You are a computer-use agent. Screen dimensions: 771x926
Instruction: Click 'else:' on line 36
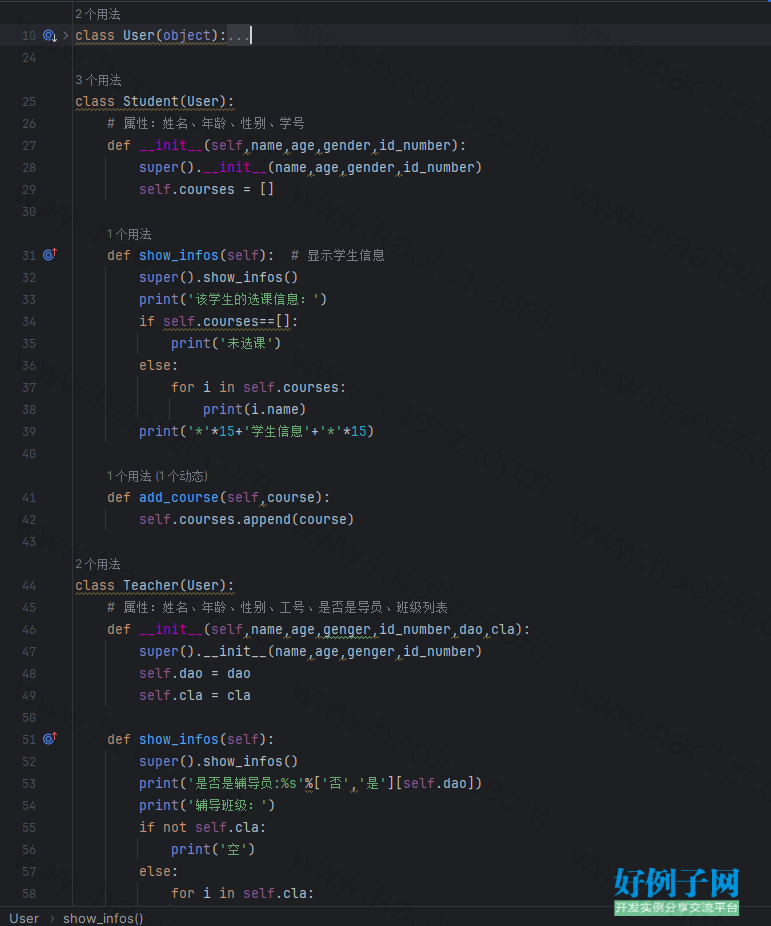[158, 366]
